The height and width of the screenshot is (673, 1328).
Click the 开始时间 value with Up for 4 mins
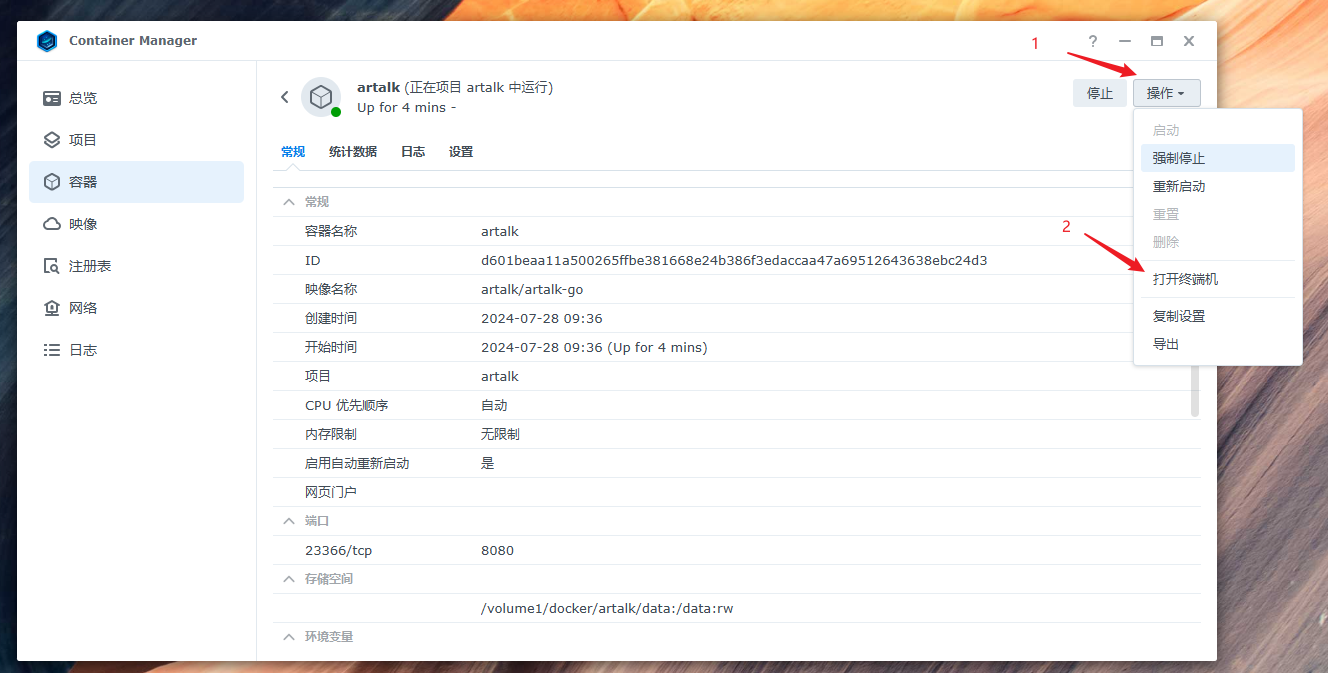click(x=594, y=347)
